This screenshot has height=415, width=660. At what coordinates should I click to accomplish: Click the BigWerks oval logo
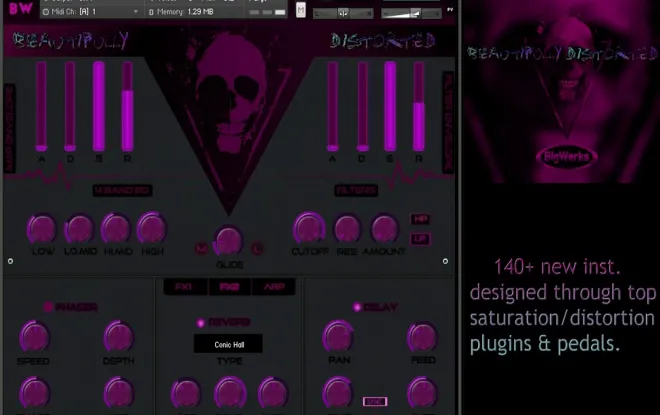point(566,157)
